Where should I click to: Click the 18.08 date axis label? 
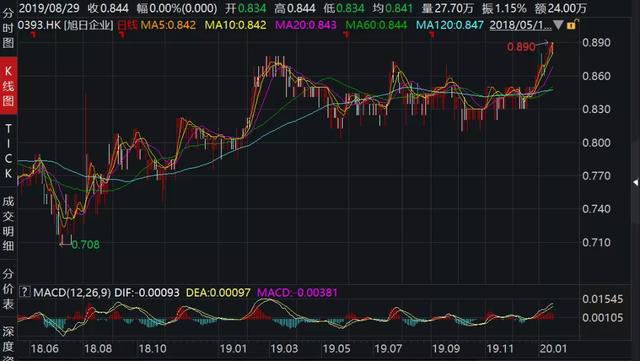[x=98, y=349]
